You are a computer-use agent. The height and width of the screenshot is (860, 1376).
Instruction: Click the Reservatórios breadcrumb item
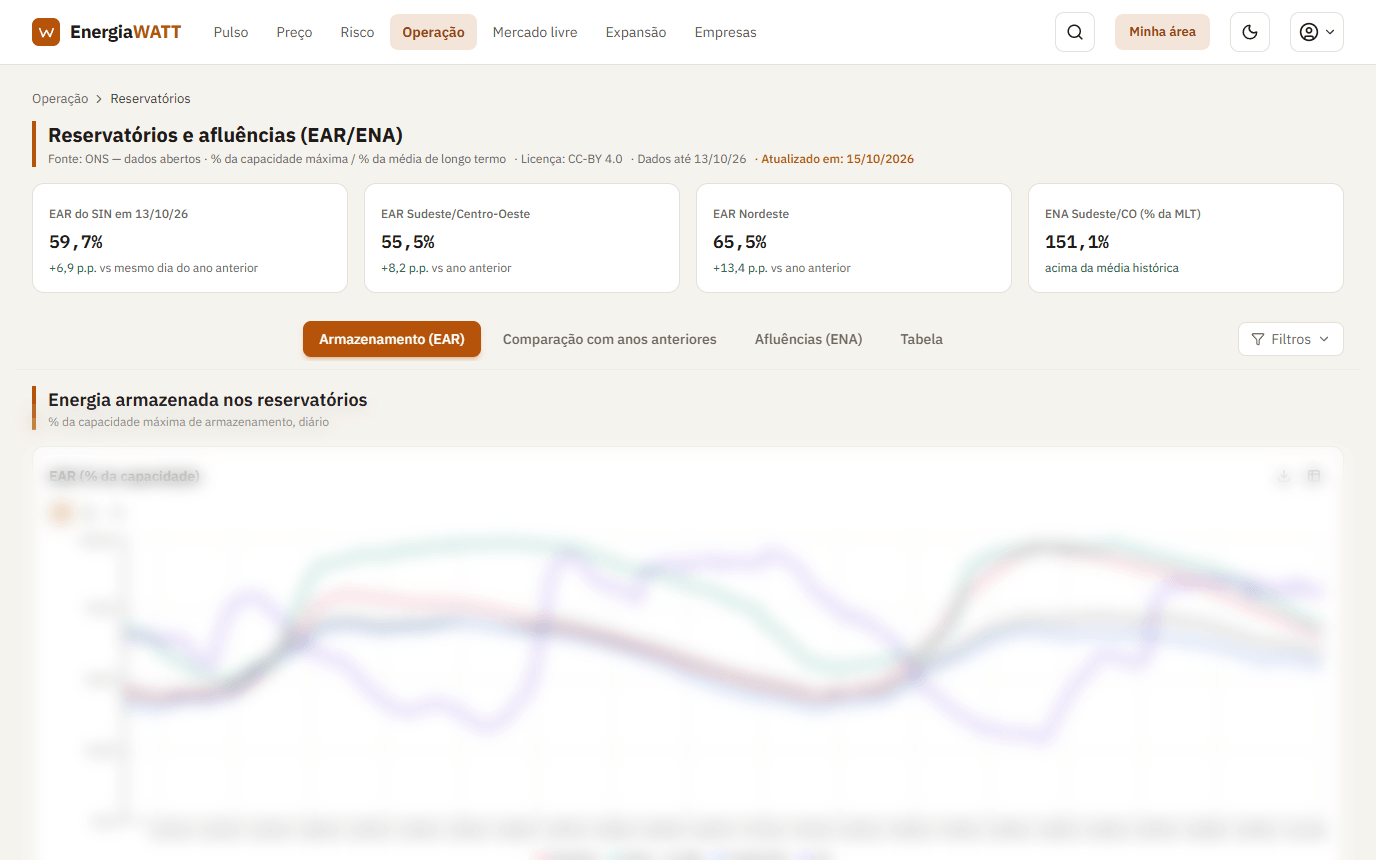coord(150,99)
